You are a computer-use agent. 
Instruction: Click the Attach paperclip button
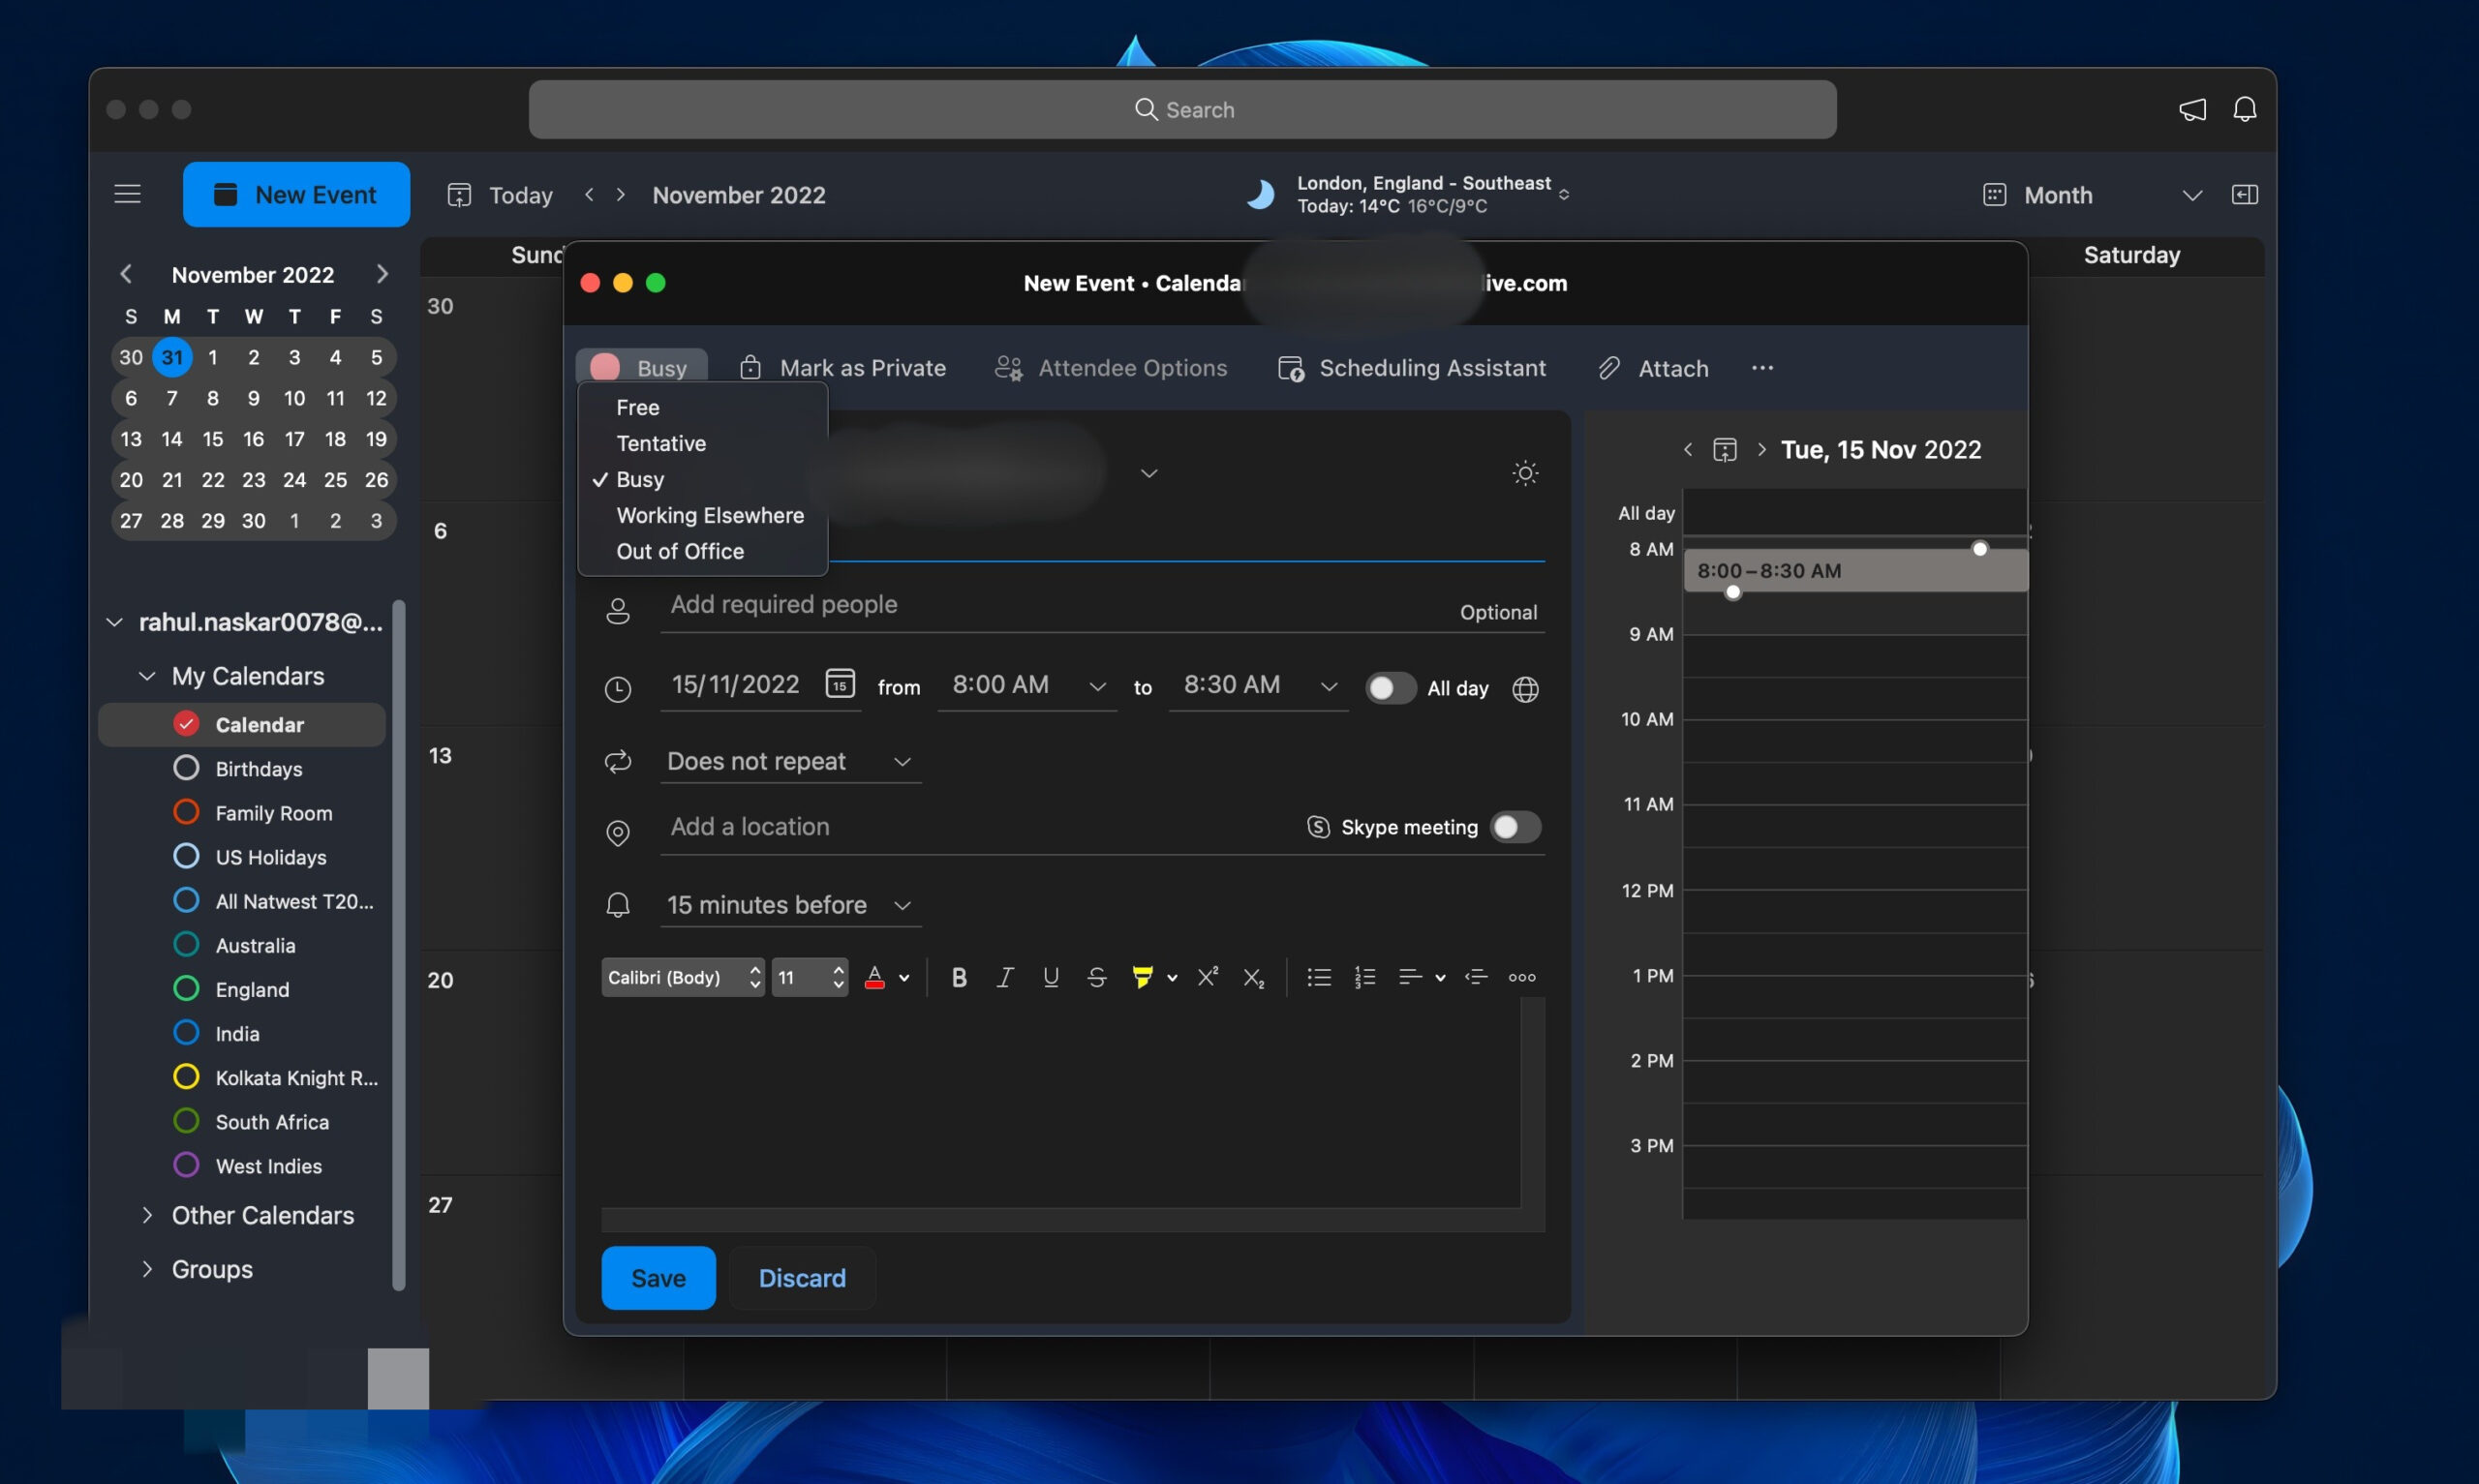tap(1653, 368)
